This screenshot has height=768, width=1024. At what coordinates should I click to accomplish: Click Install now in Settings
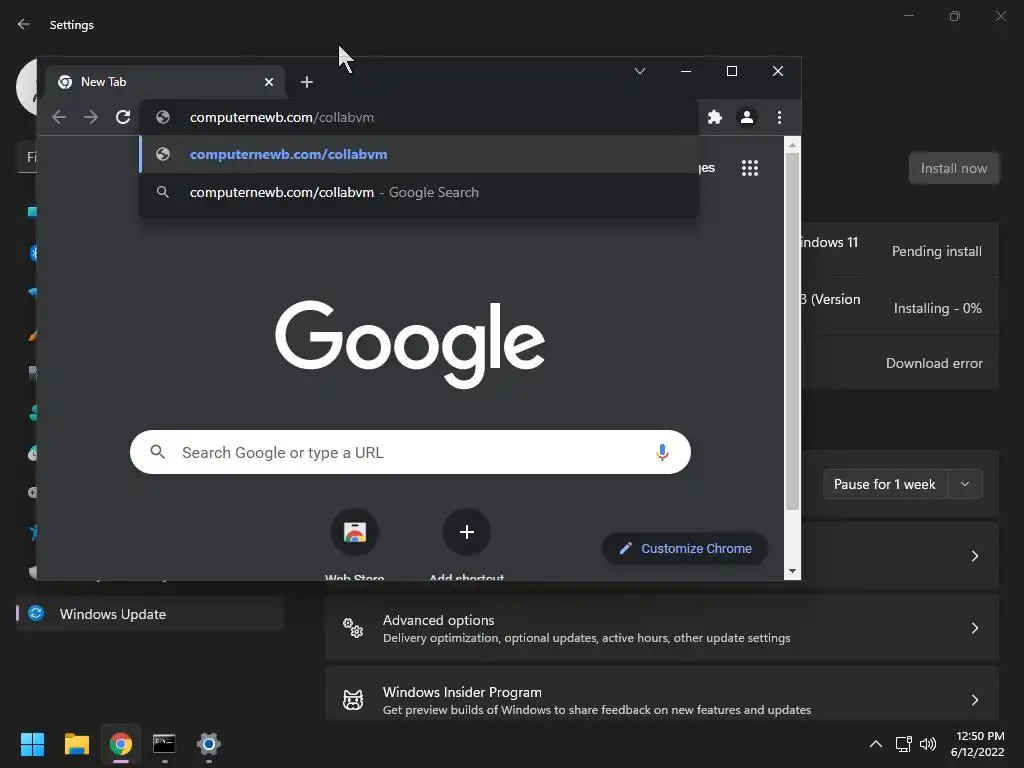pyautogui.click(x=954, y=168)
